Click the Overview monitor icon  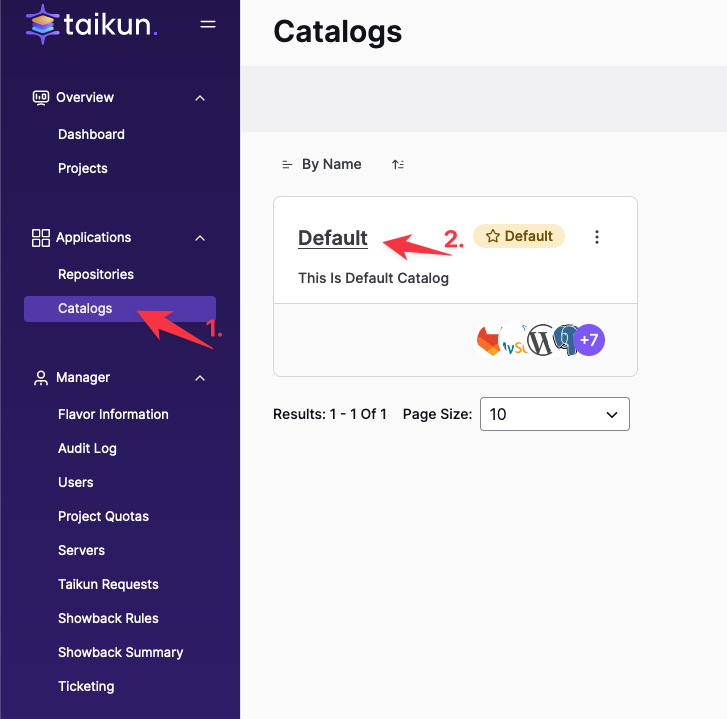[40, 98]
